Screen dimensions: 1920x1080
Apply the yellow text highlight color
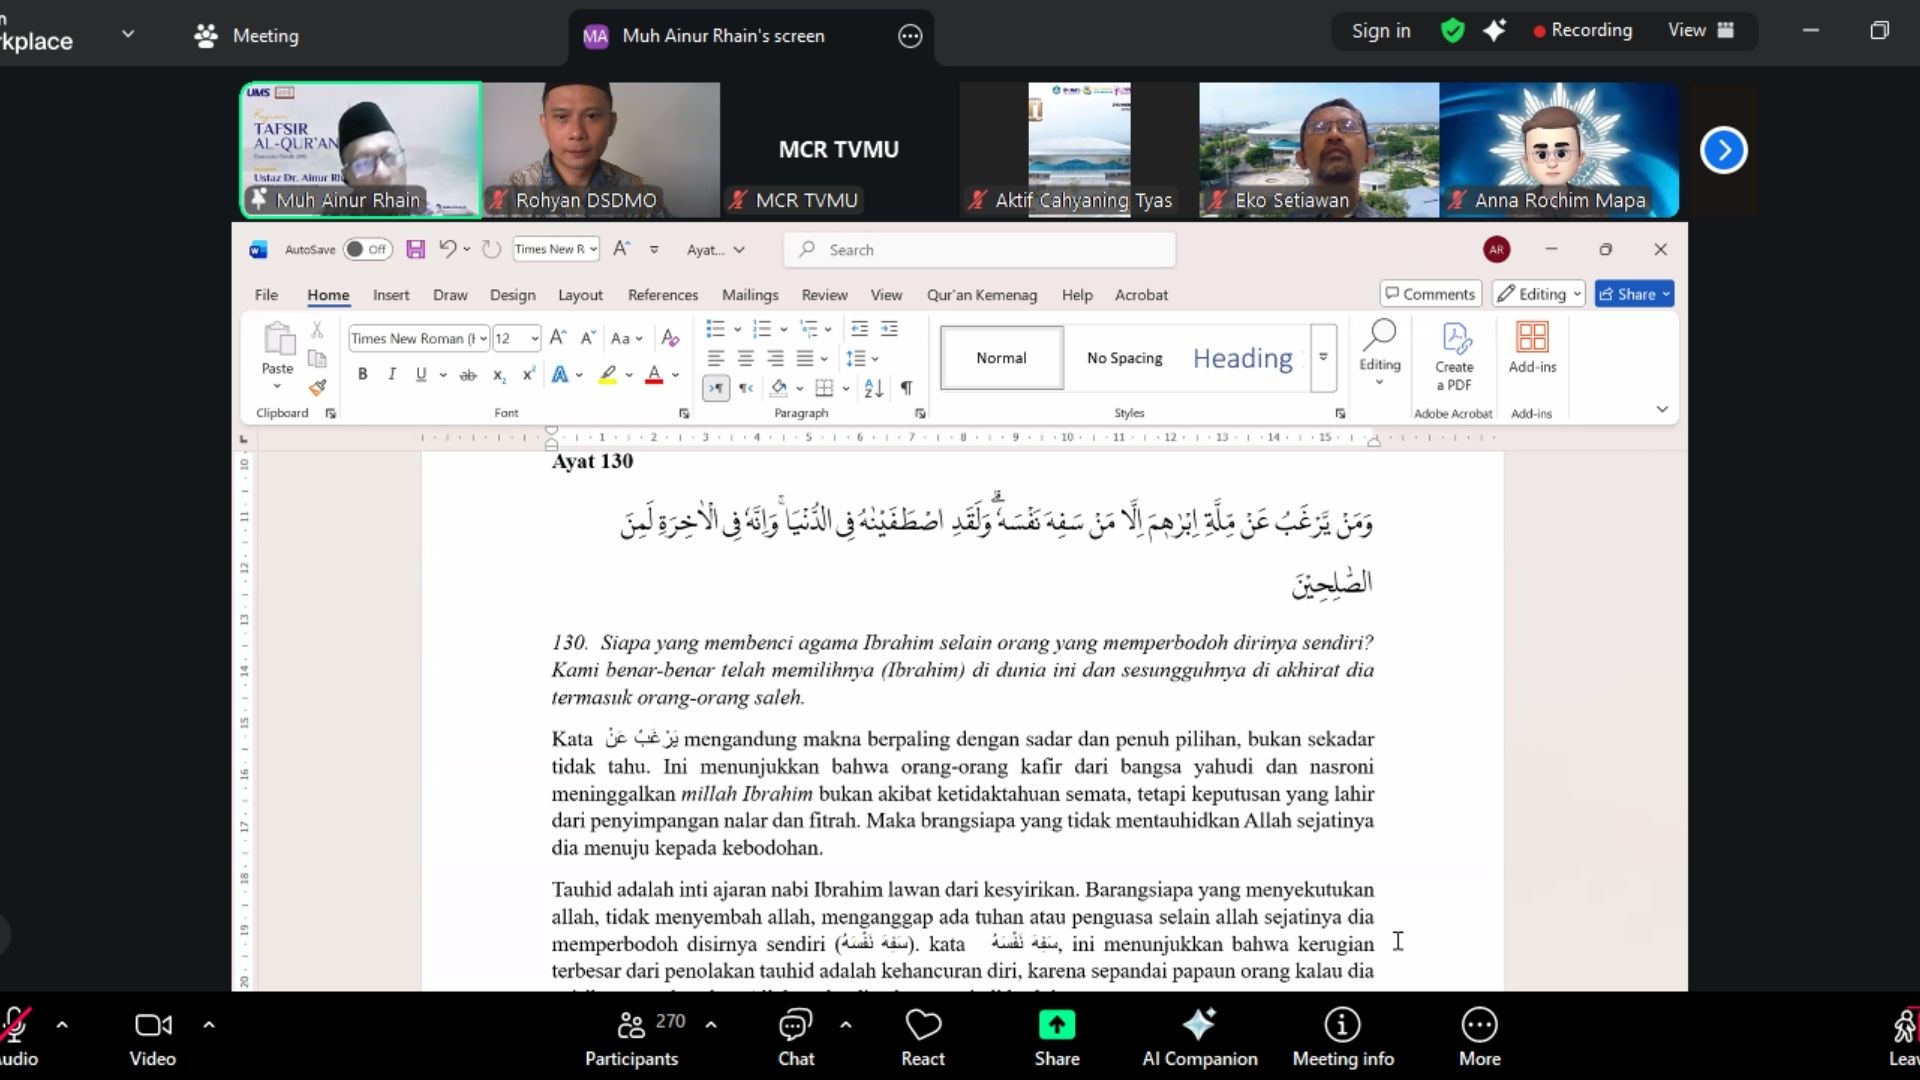[607, 375]
